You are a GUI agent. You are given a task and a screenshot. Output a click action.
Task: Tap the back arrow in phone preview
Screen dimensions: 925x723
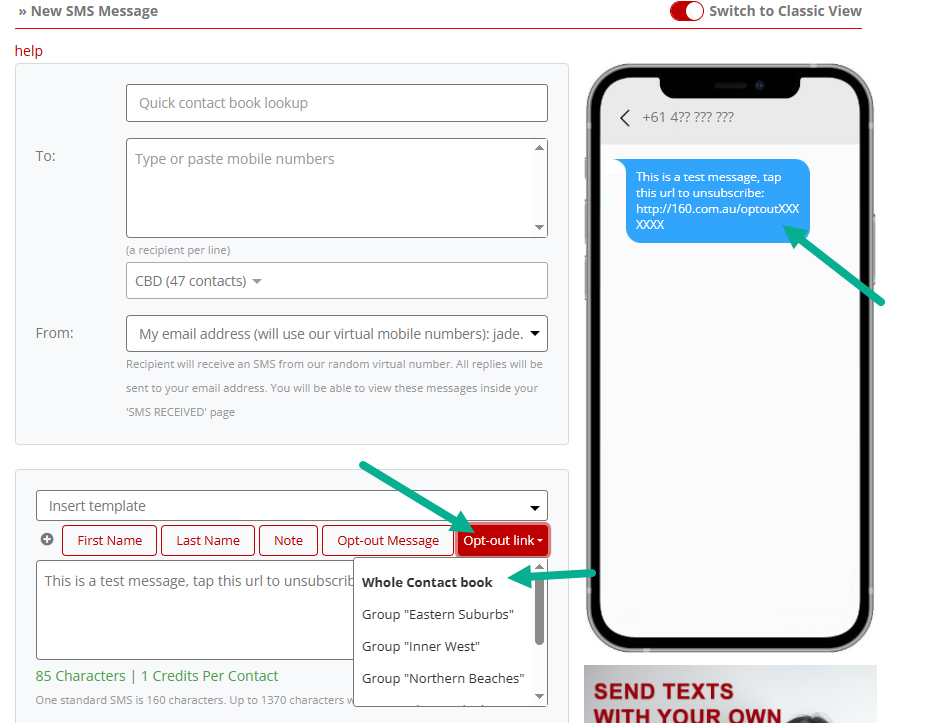(x=625, y=118)
